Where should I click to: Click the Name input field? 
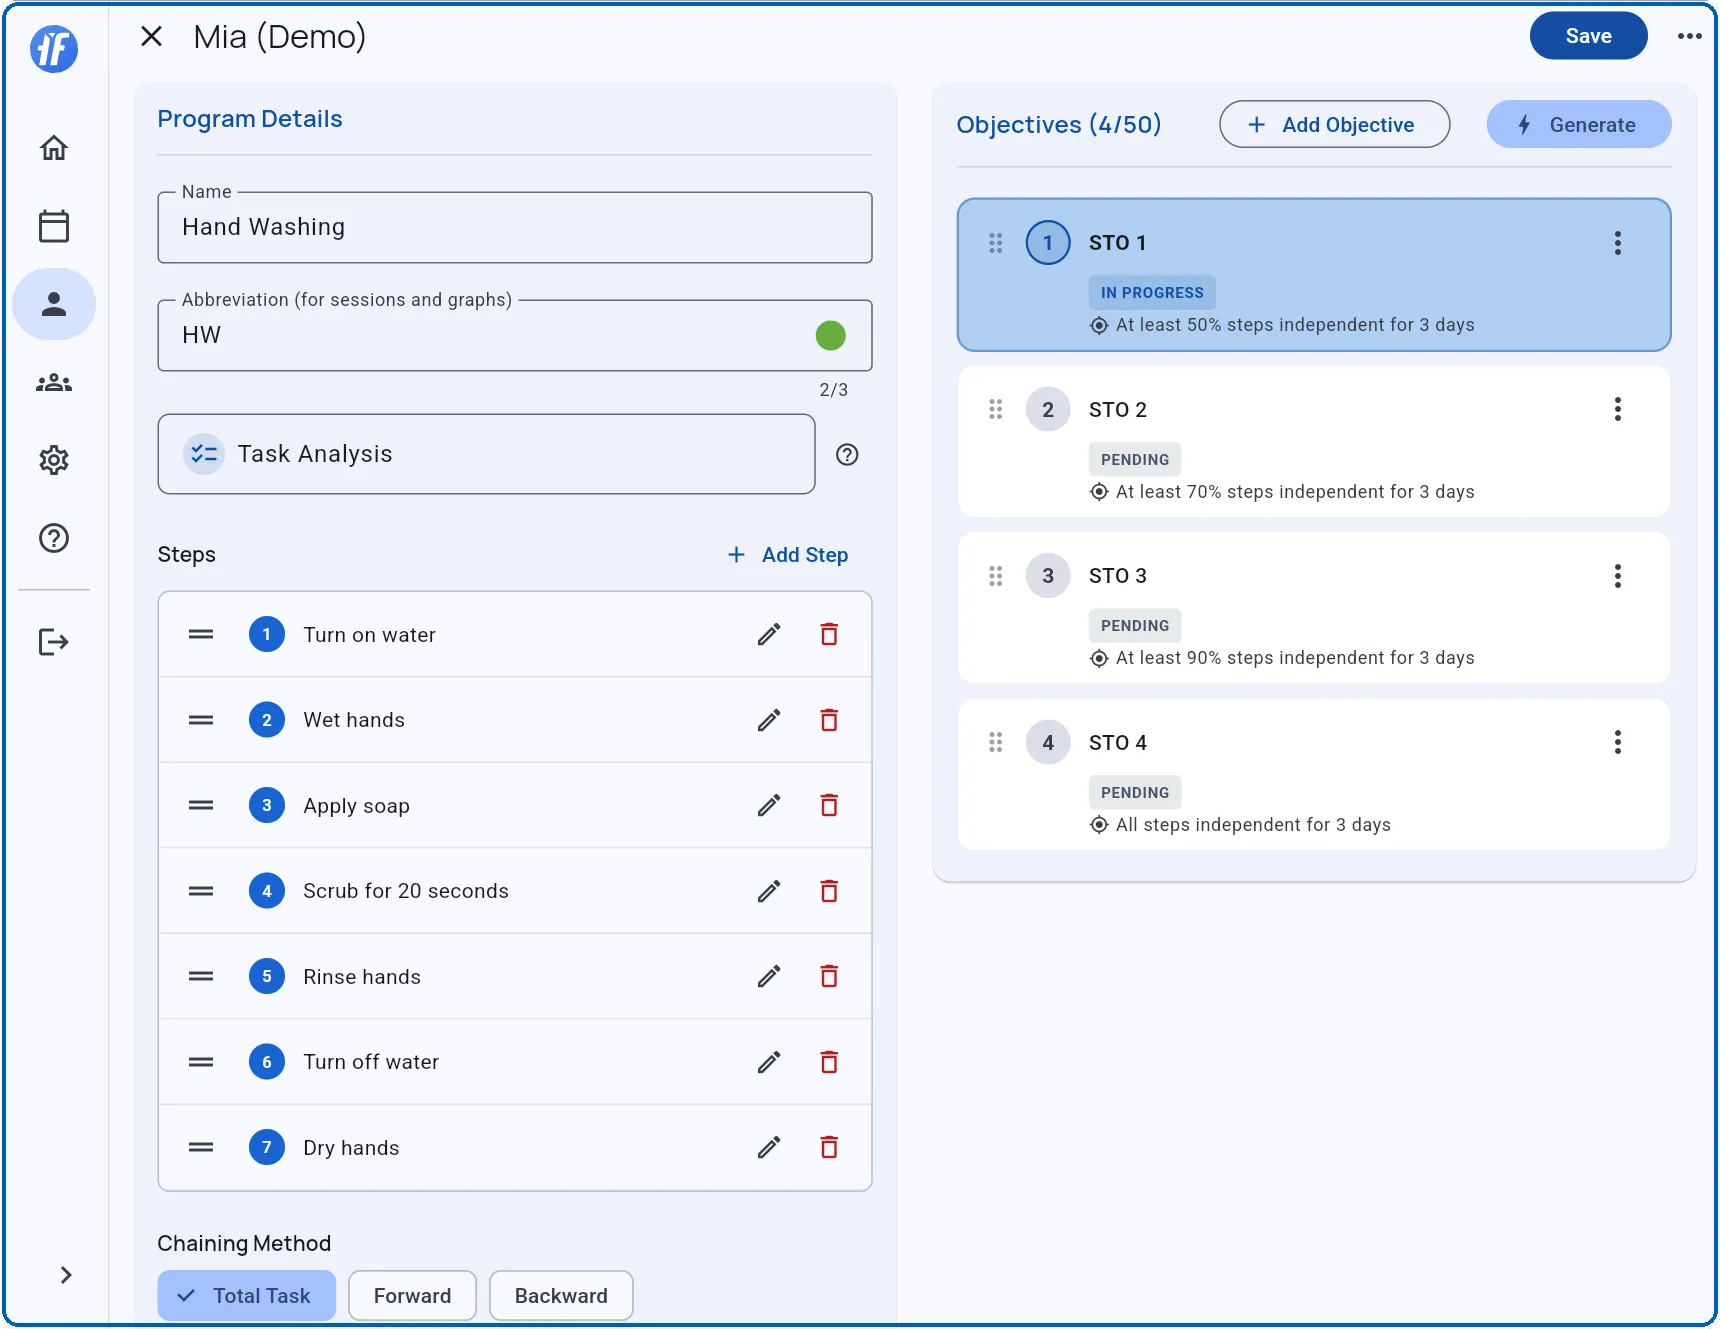(x=514, y=228)
